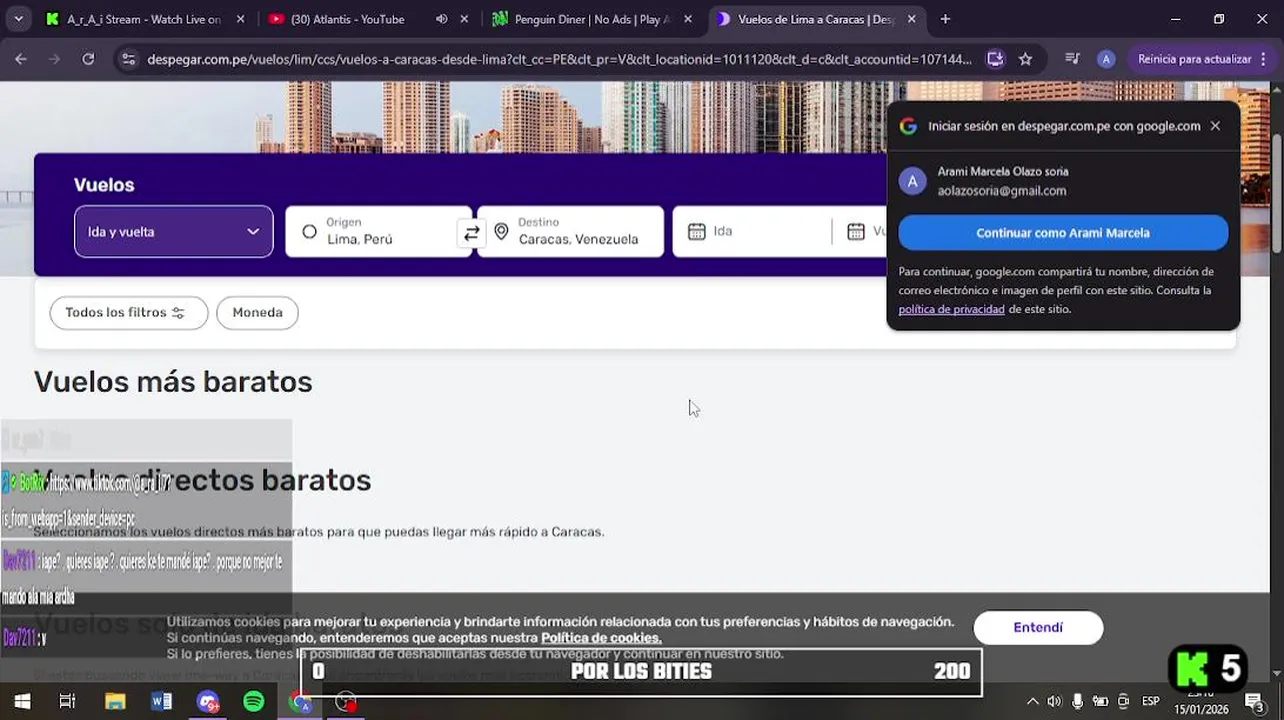
Task: Close the A_r_A_i Stream Kick tab
Action: point(240,19)
